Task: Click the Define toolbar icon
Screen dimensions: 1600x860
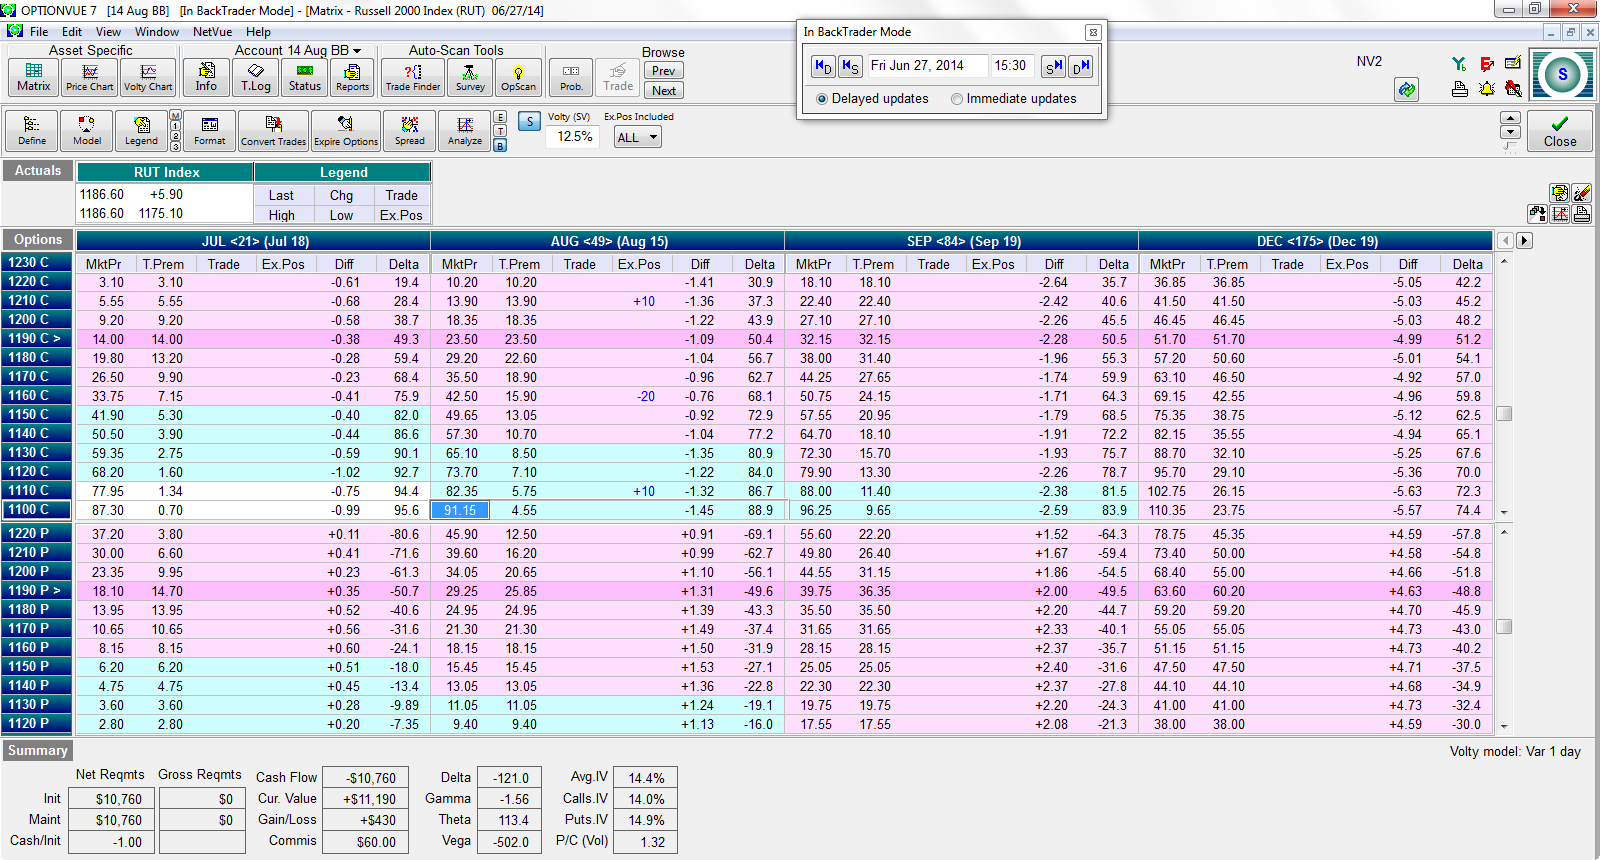Action: click(x=32, y=130)
